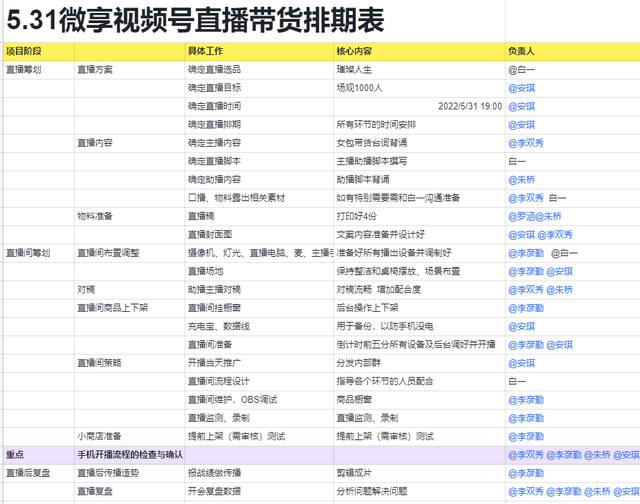Select the 助播主播对稿 cell

point(259,290)
